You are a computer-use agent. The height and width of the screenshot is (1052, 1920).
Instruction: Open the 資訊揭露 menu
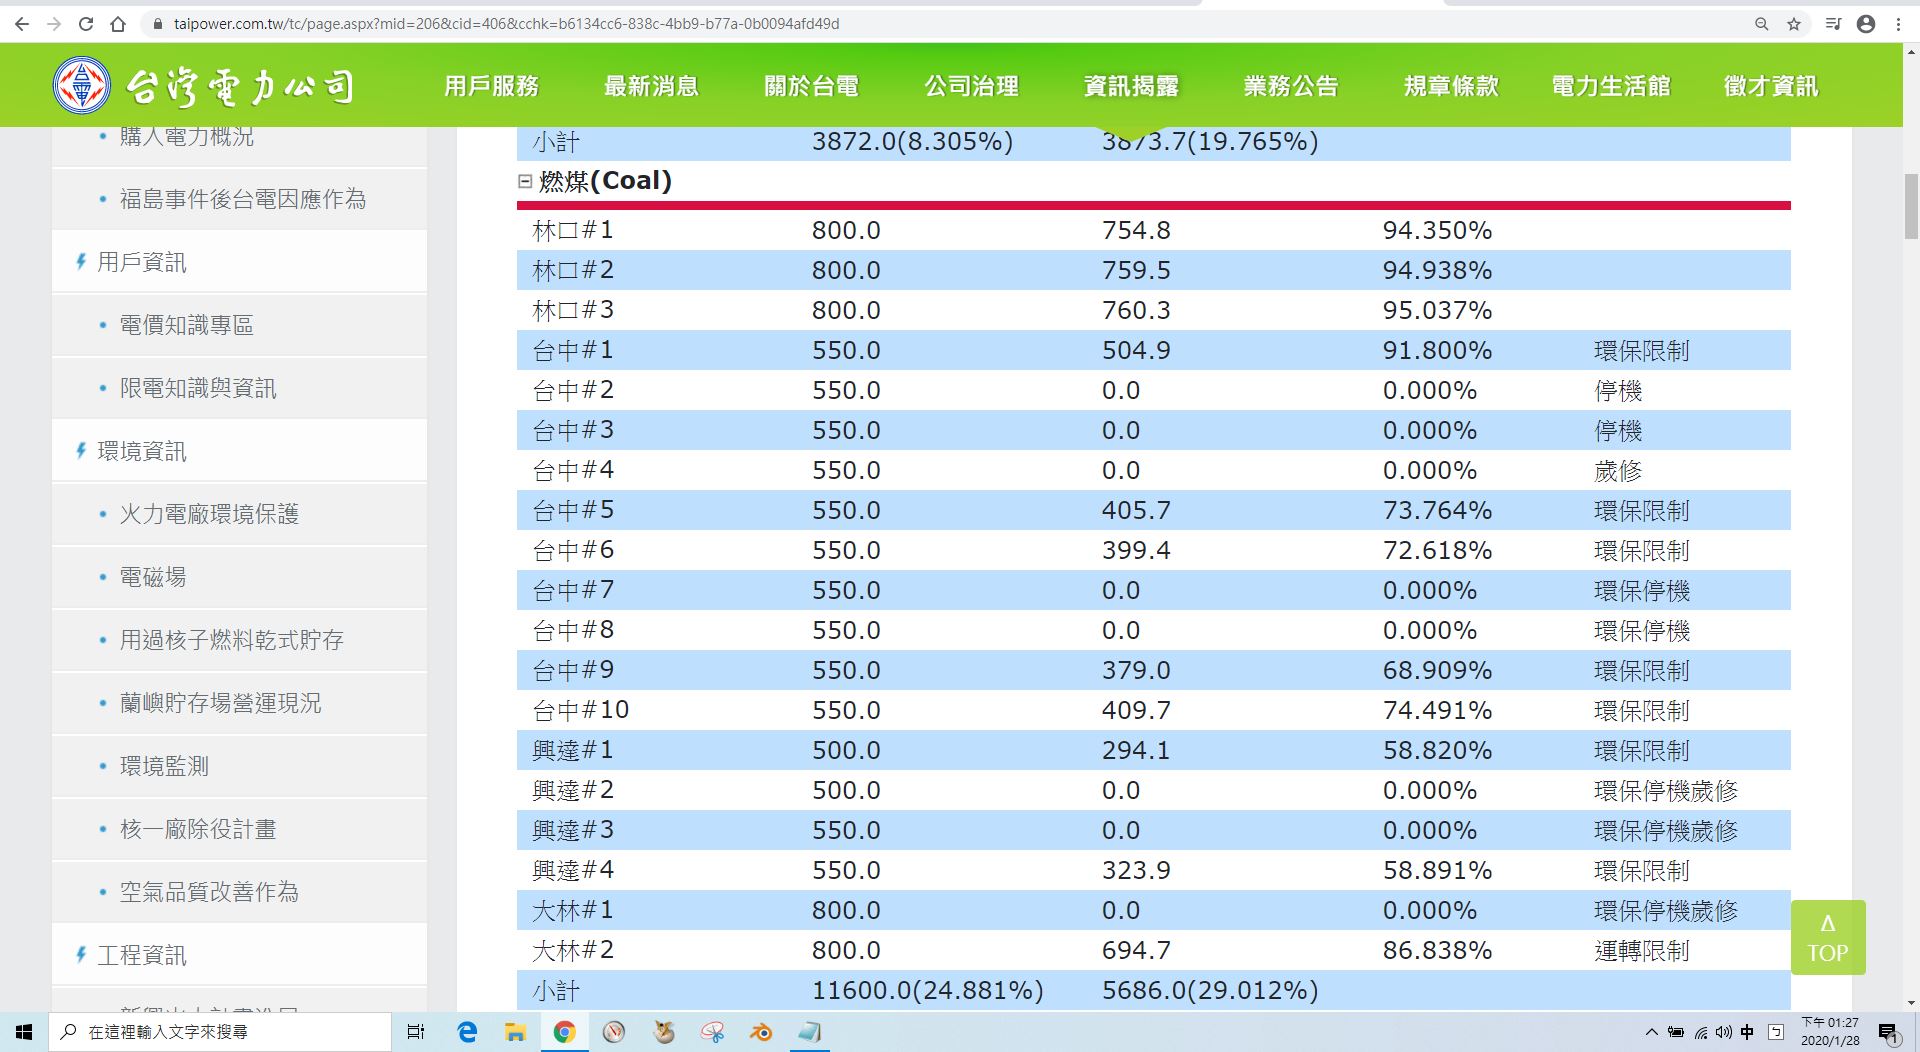click(1131, 86)
